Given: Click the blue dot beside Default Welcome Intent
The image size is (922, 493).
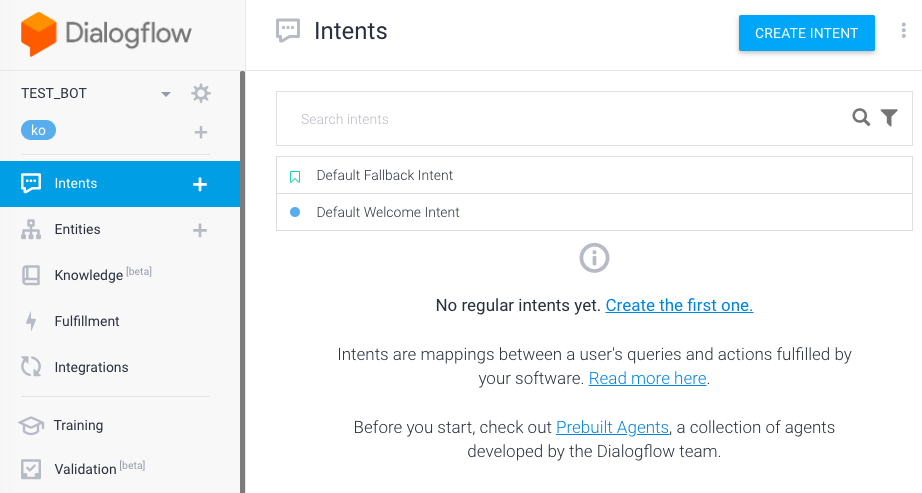Looking at the screenshot, I should [x=295, y=212].
